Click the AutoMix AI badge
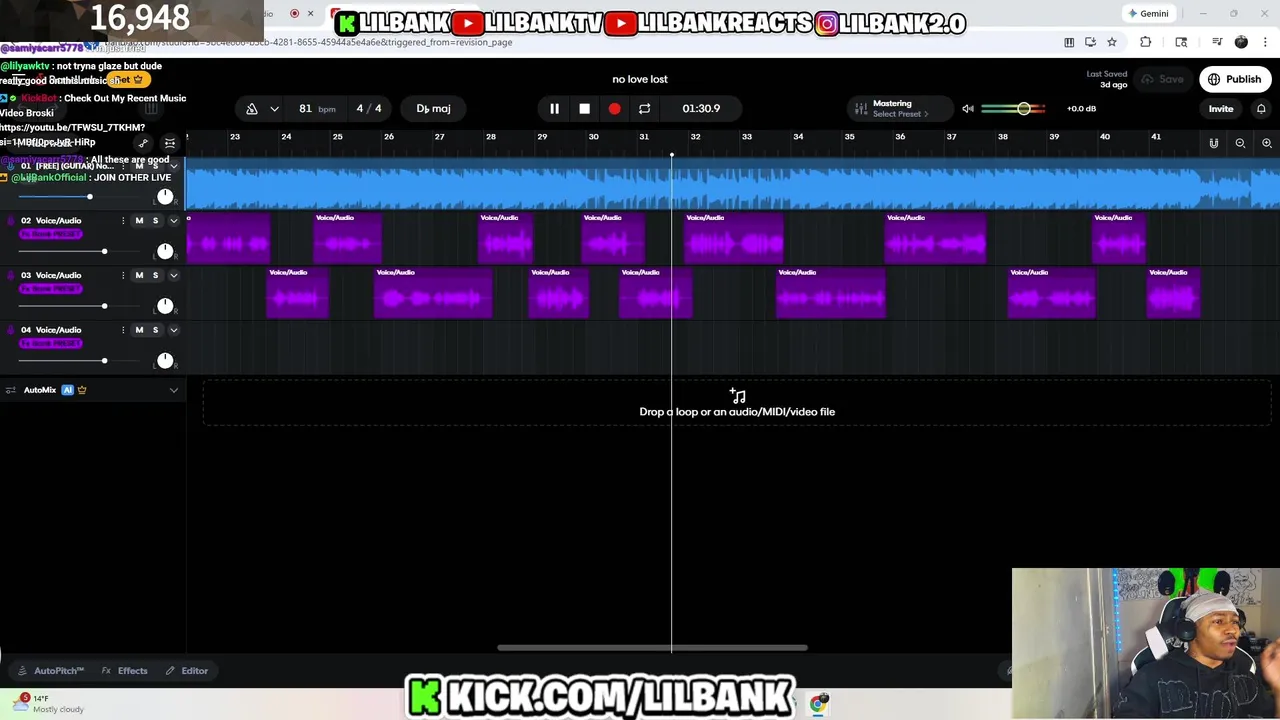The image size is (1280, 720). pos(68,390)
